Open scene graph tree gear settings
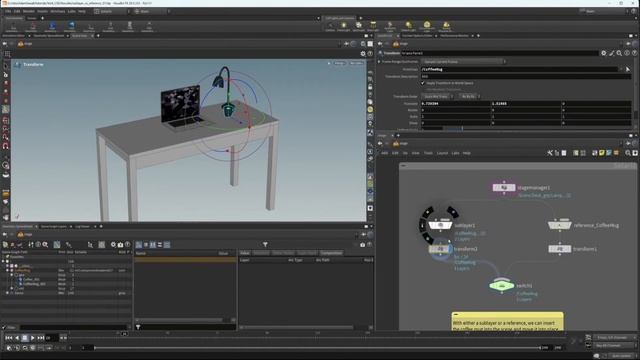The width and height of the screenshot is (640, 360). 113,244
